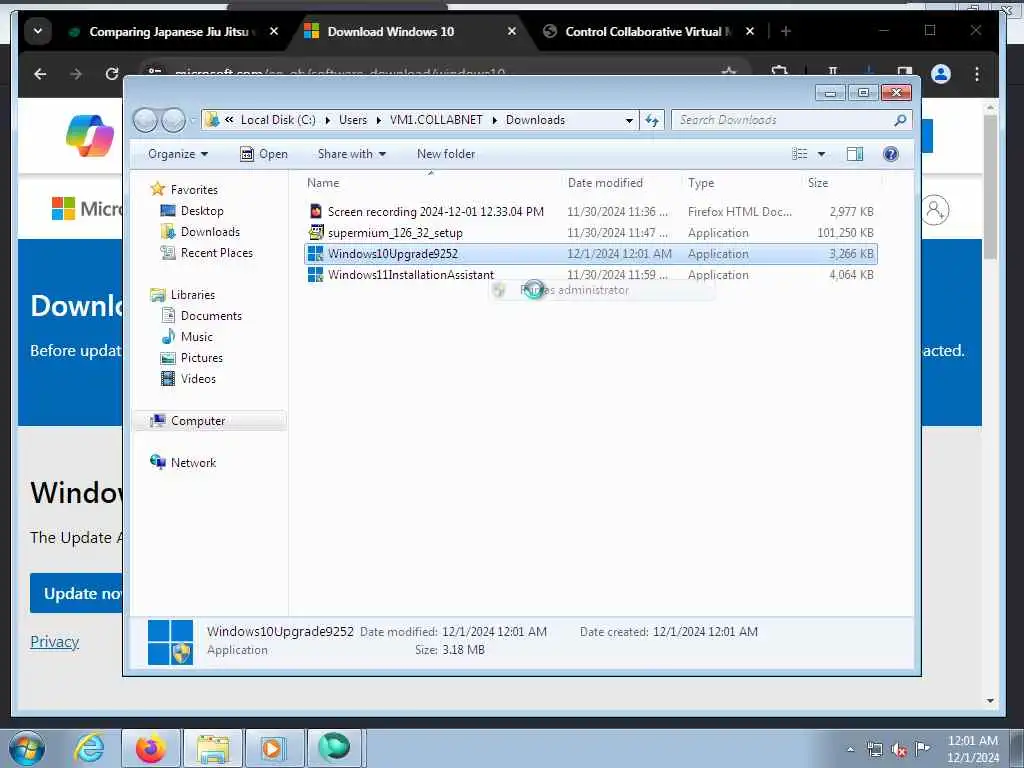Open Windows Explorer taskbar button
This screenshot has height=768, width=1024.
(x=213, y=748)
